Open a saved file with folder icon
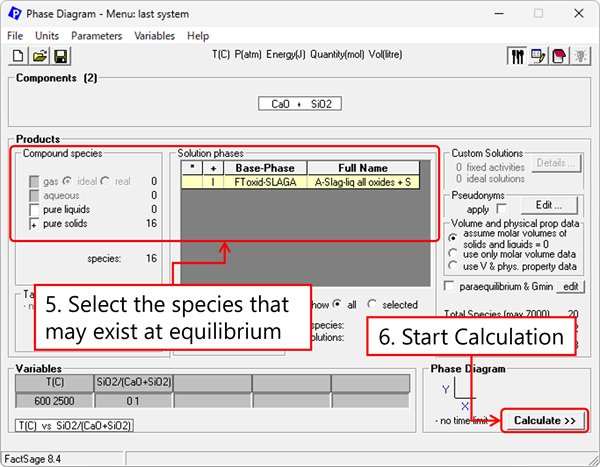 (x=40, y=56)
